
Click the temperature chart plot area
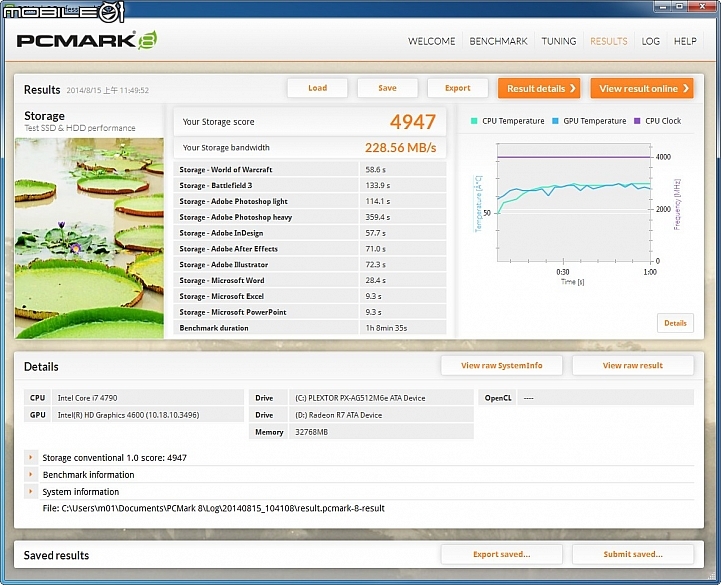click(x=574, y=202)
